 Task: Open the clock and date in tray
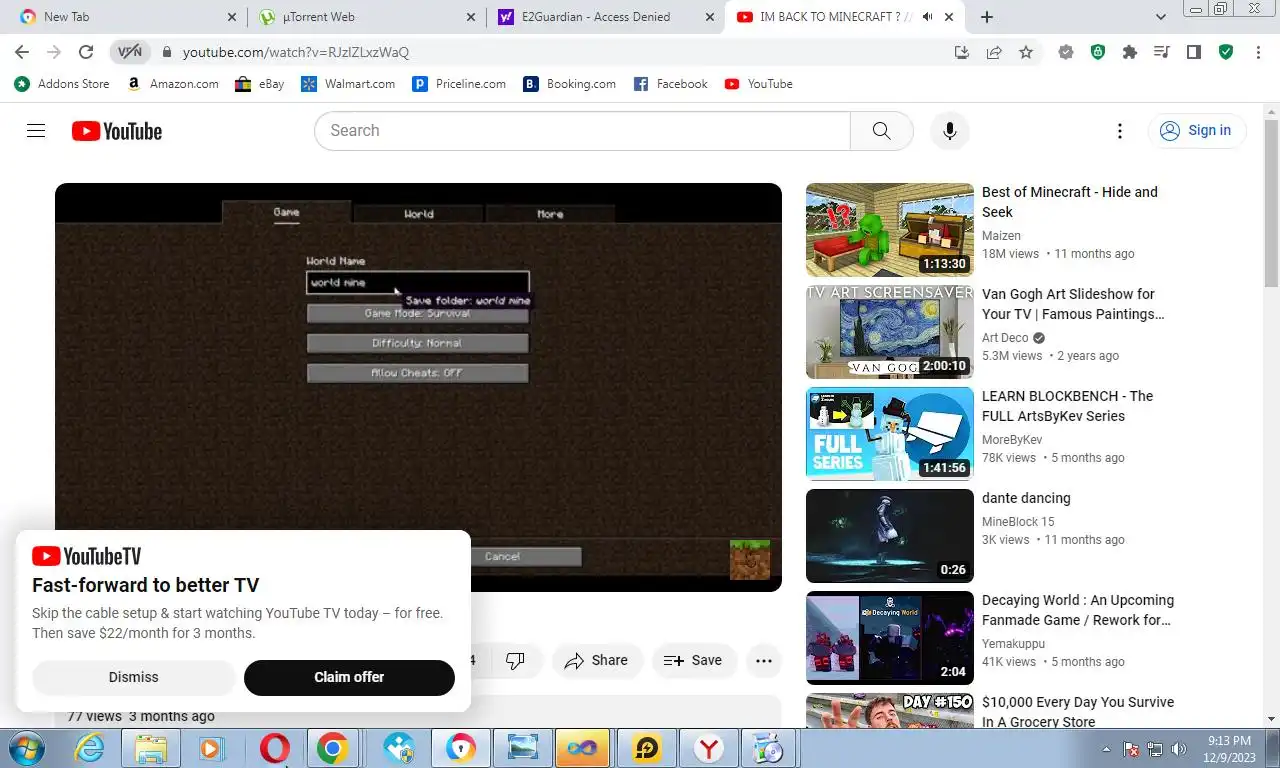[1229, 749]
